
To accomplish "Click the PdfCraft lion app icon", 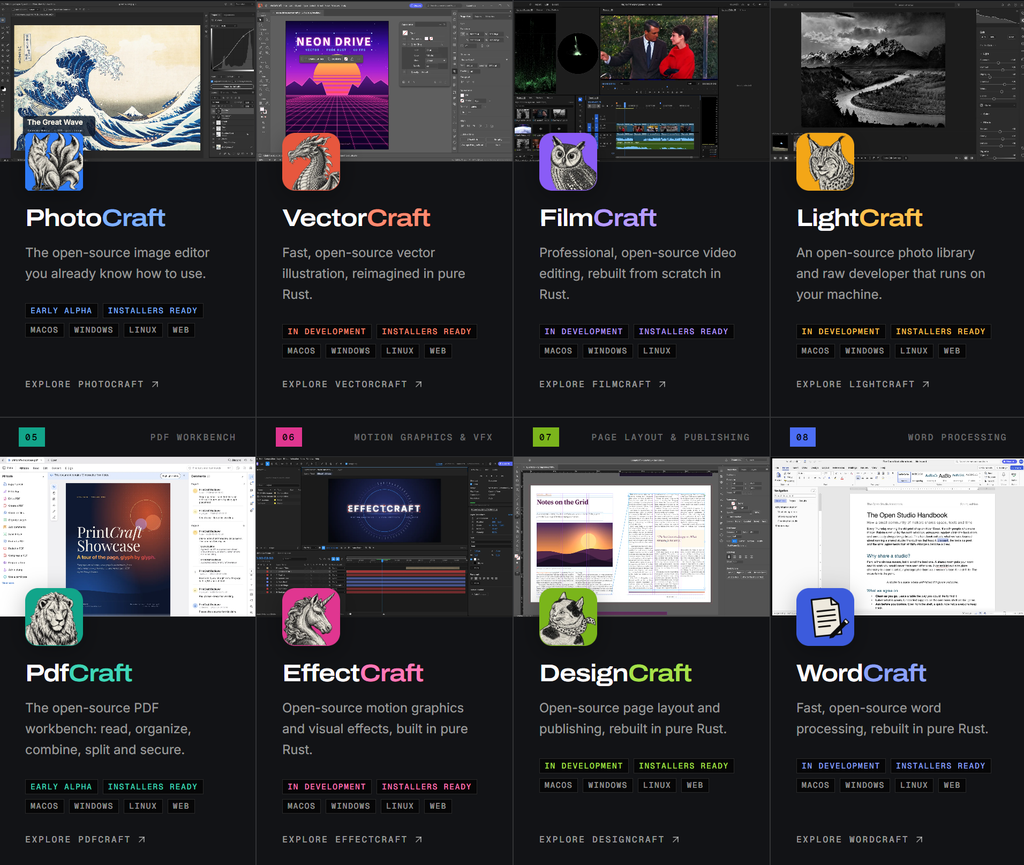I will tap(54, 617).
